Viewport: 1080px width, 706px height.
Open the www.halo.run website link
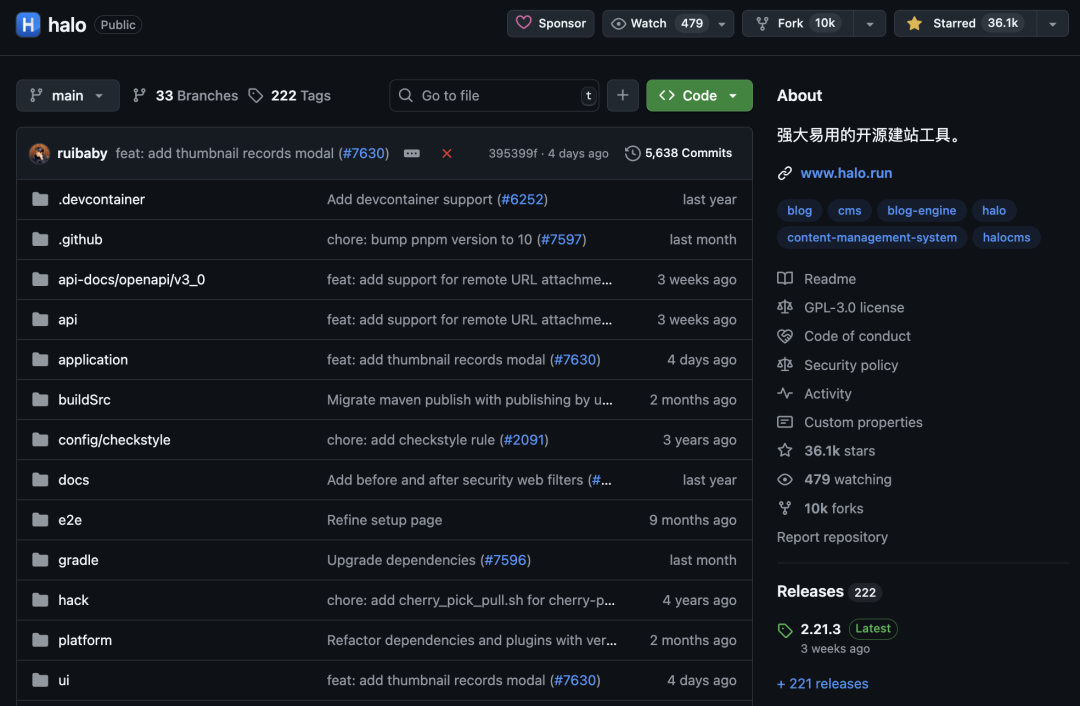846,174
